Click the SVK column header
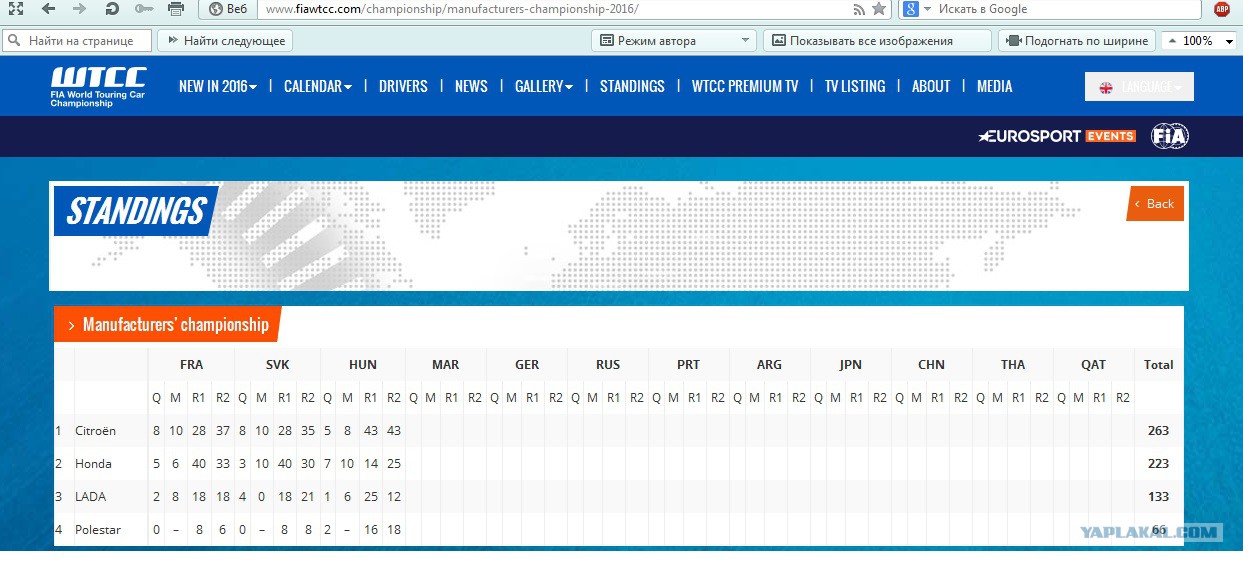This screenshot has width=1243, height=562. coord(277,364)
